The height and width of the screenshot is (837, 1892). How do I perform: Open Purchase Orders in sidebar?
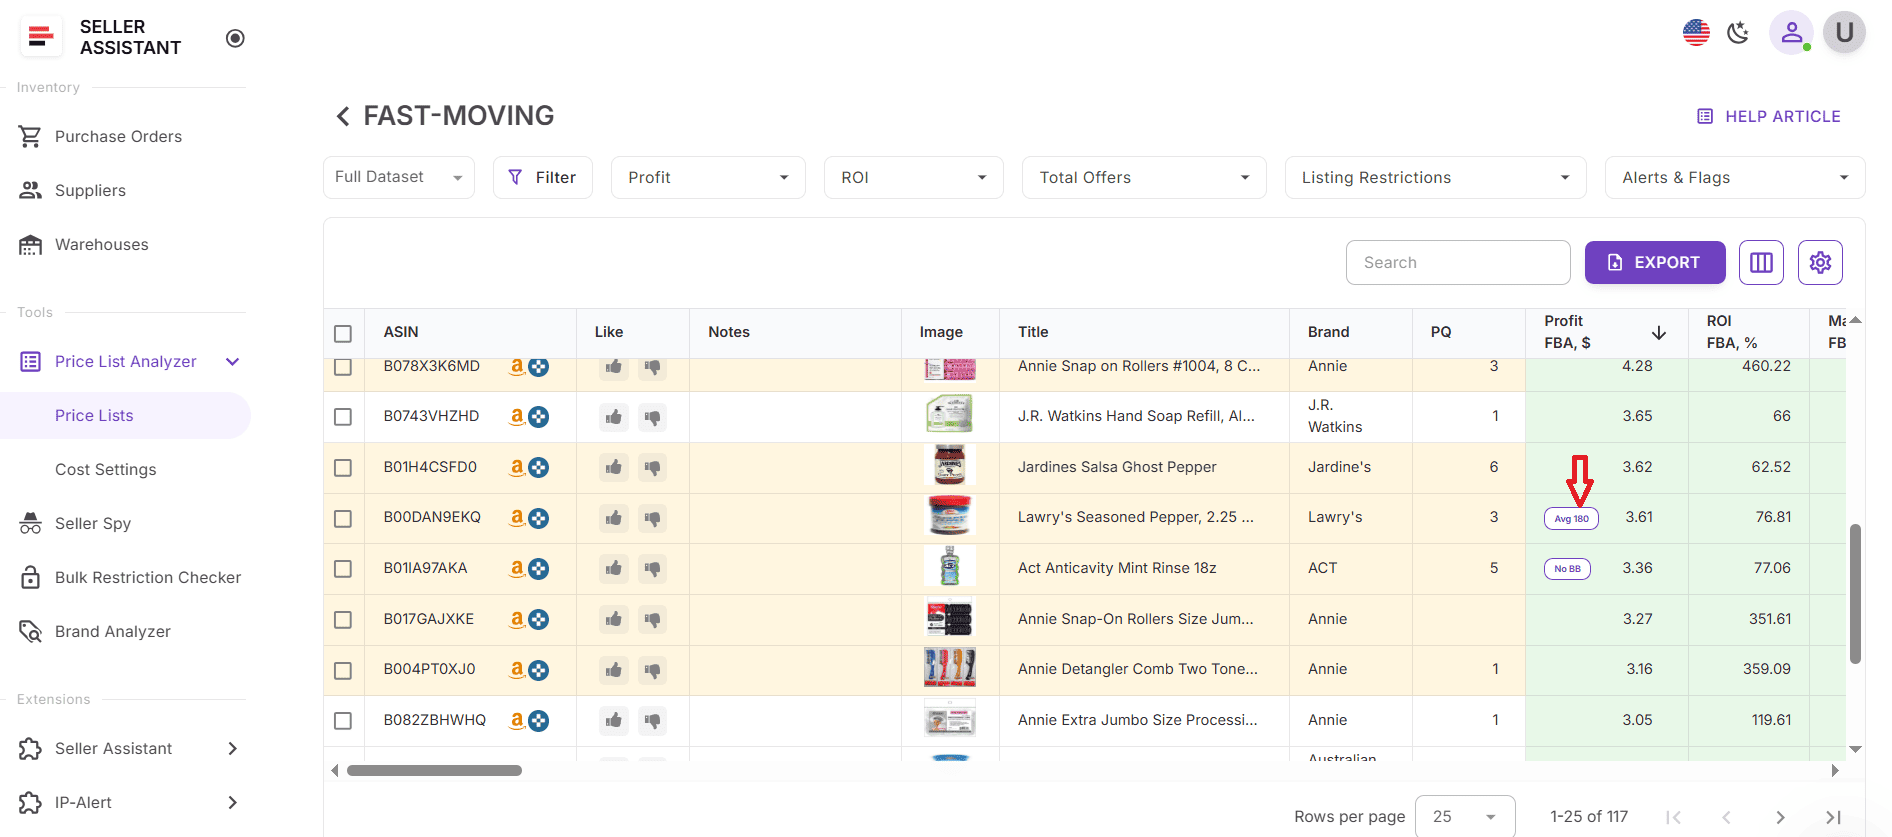coord(118,137)
